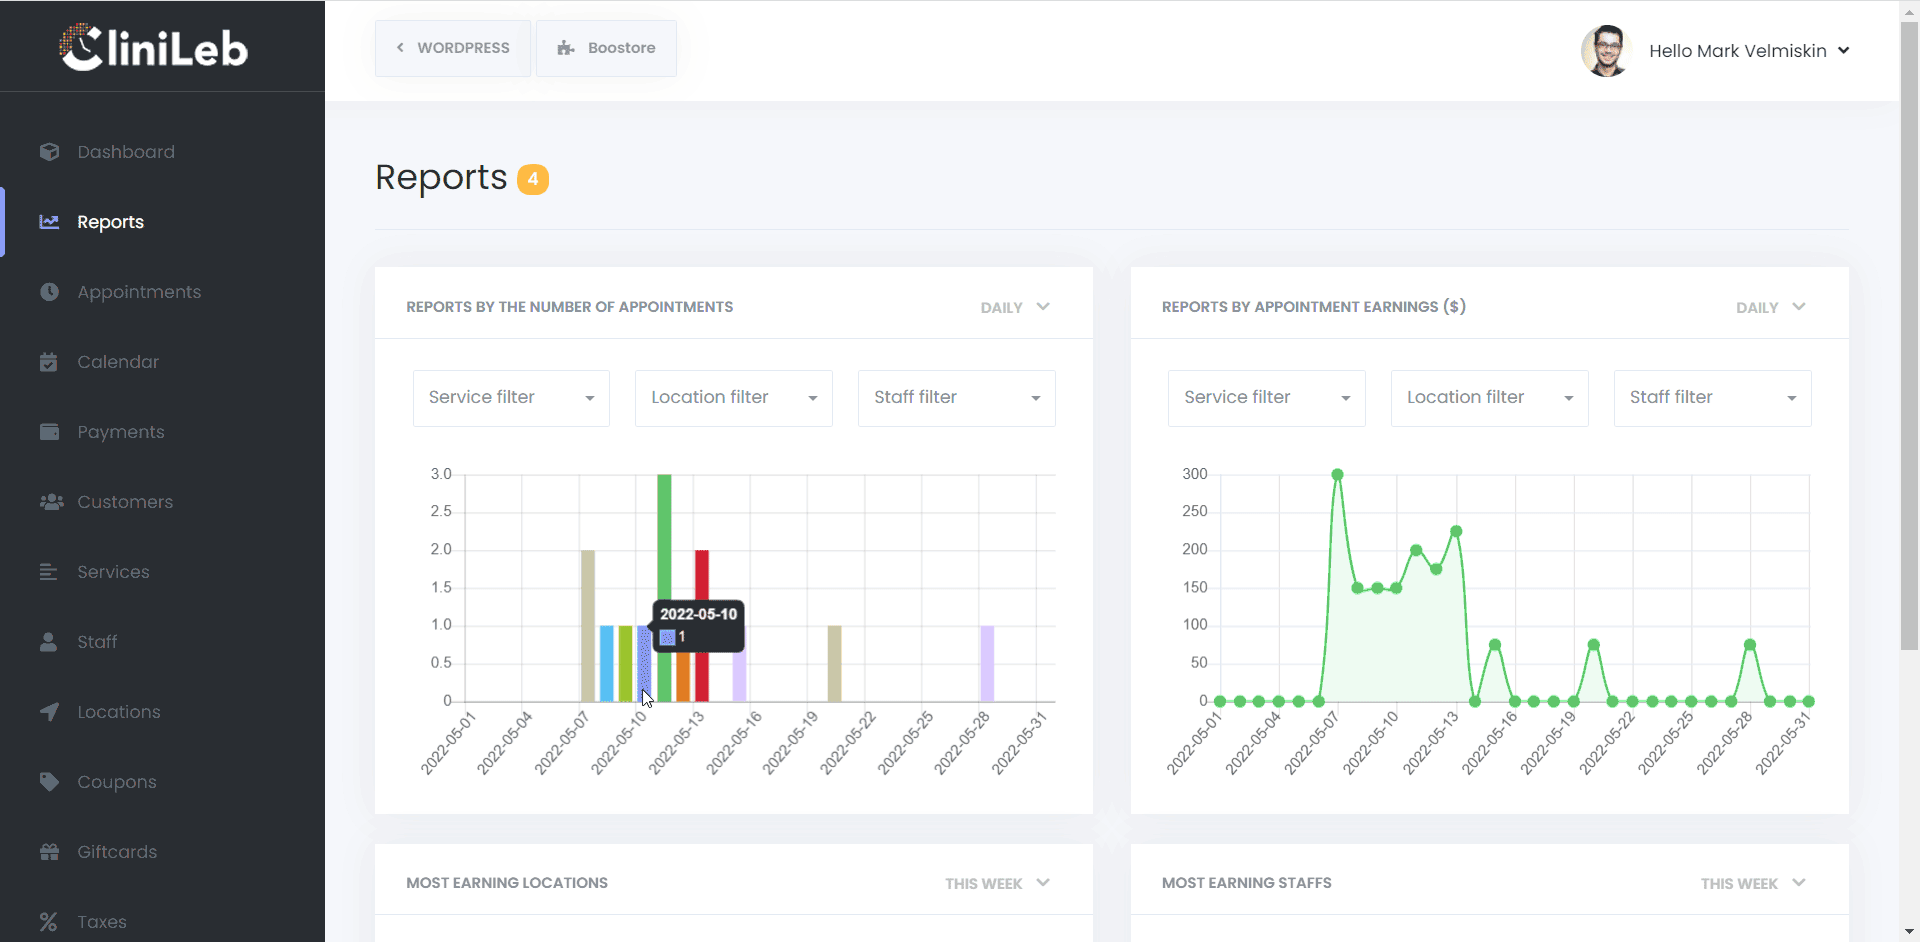The width and height of the screenshot is (1920, 942).
Task: Click the Appointments clock icon
Action: 49,292
